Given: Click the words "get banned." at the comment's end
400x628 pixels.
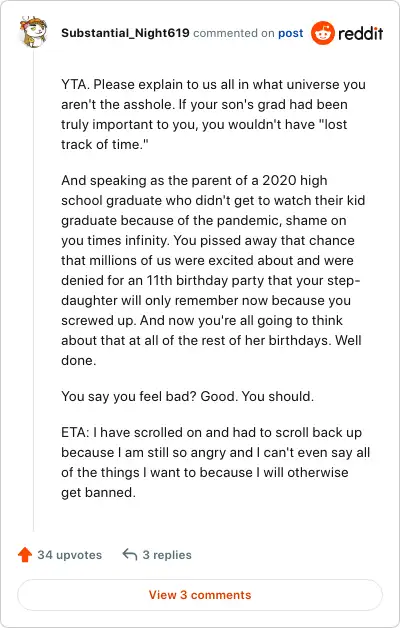Looking at the screenshot, I should (98, 492).
